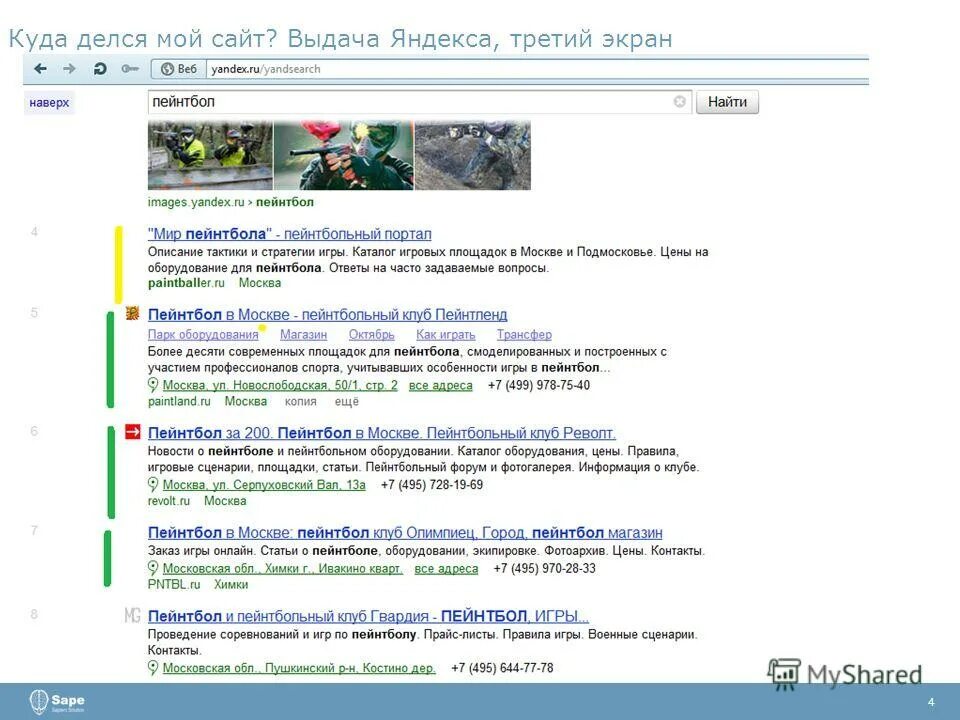
Task: Go back with the browser back arrow
Action: click(40, 69)
